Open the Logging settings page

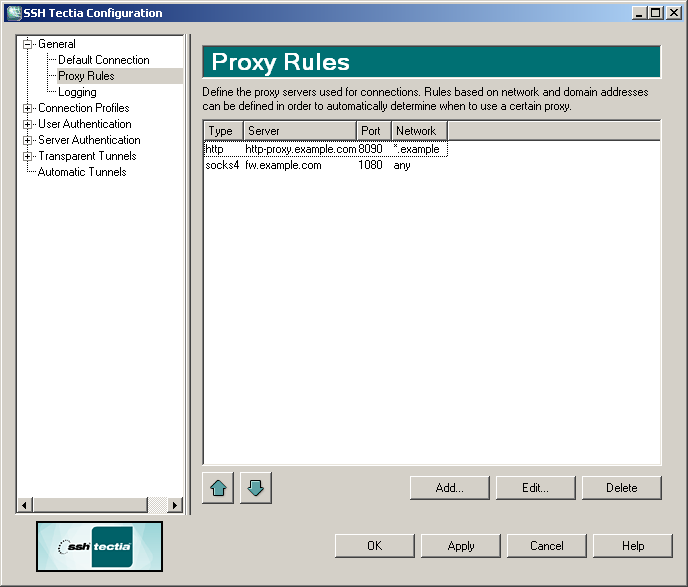tap(77, 92)
